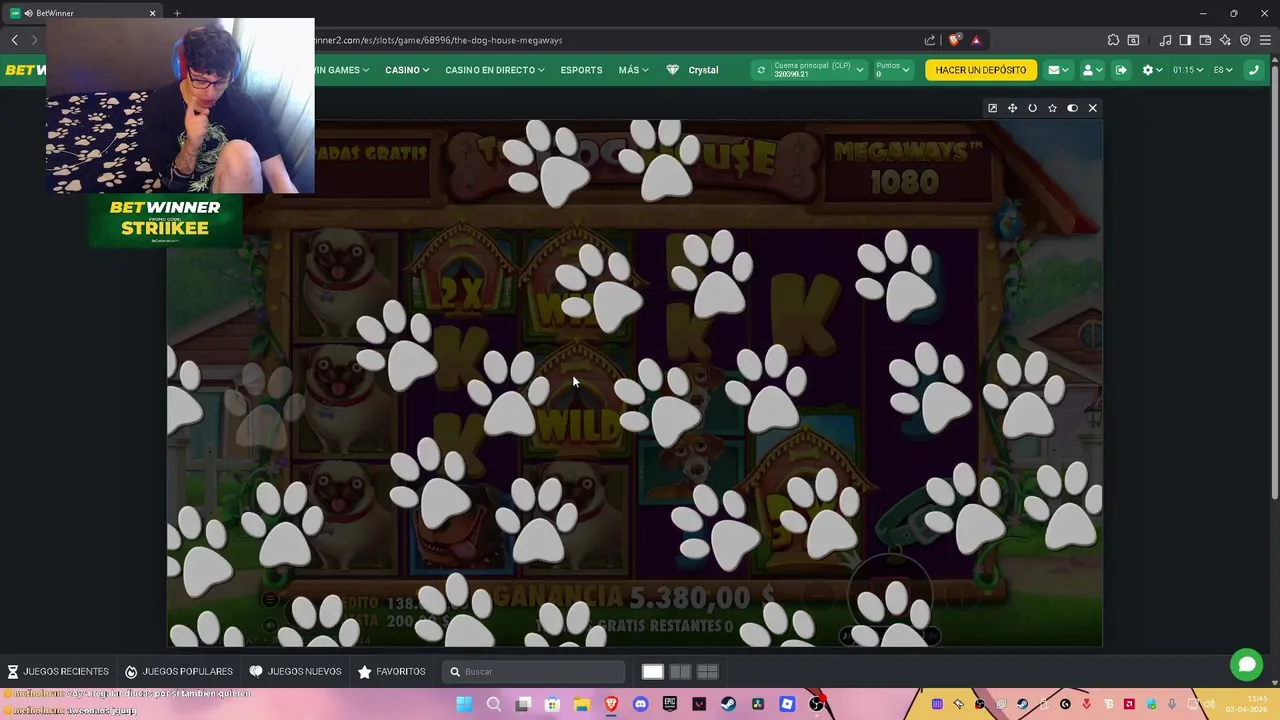Viewport: 1280px width, 720px height.
Task: Click HACER UN DEPÓSITO button
Action: (x=981, y=70)
